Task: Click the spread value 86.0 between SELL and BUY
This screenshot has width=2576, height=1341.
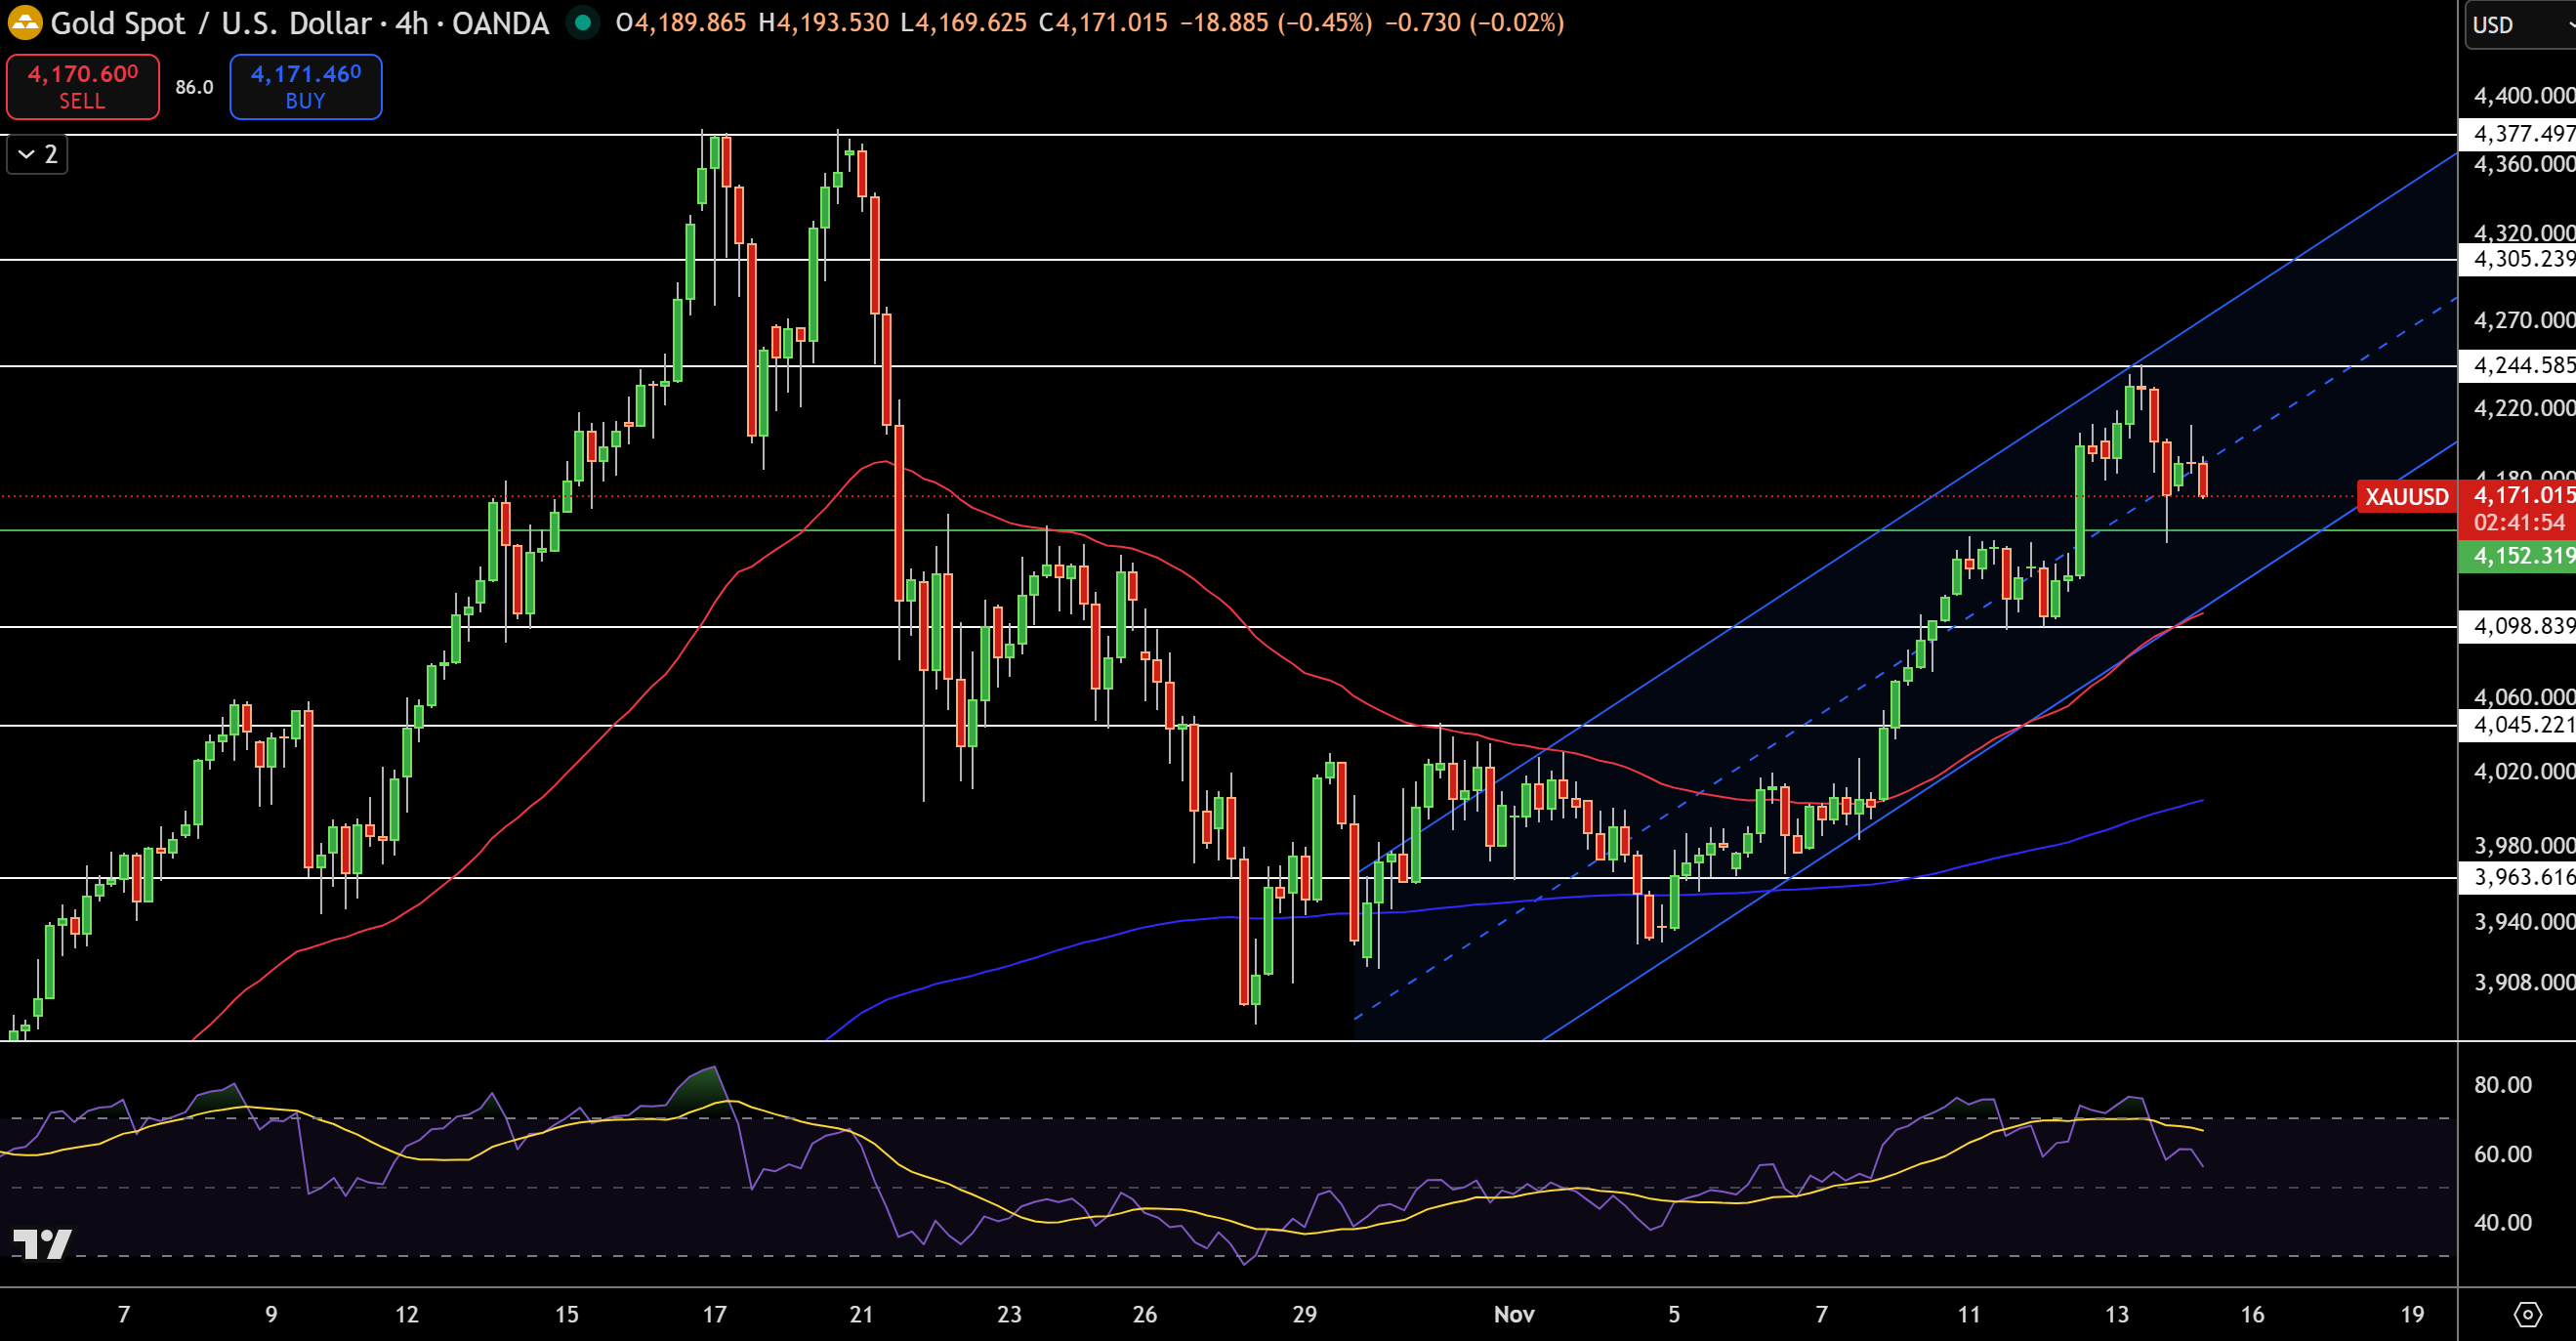Action: point(193,87)
